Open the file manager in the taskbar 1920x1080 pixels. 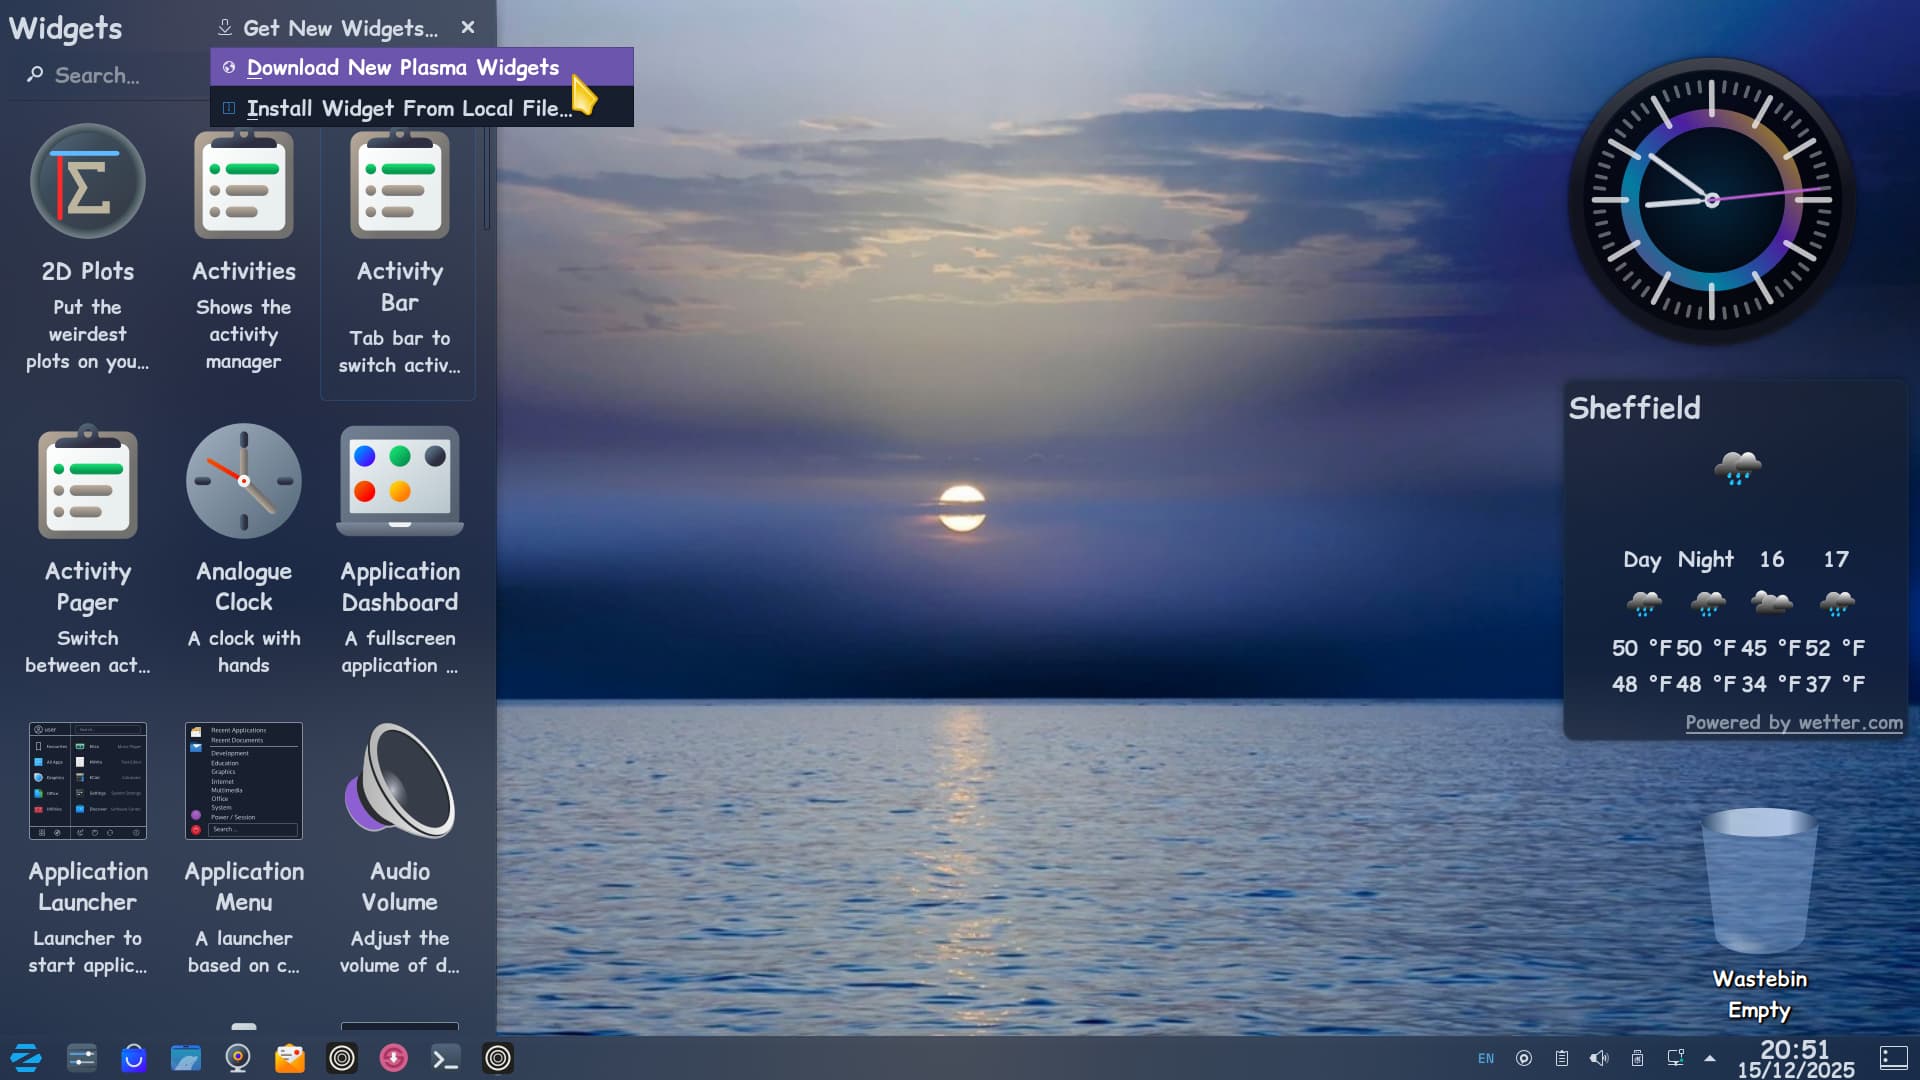point(185,1057)
